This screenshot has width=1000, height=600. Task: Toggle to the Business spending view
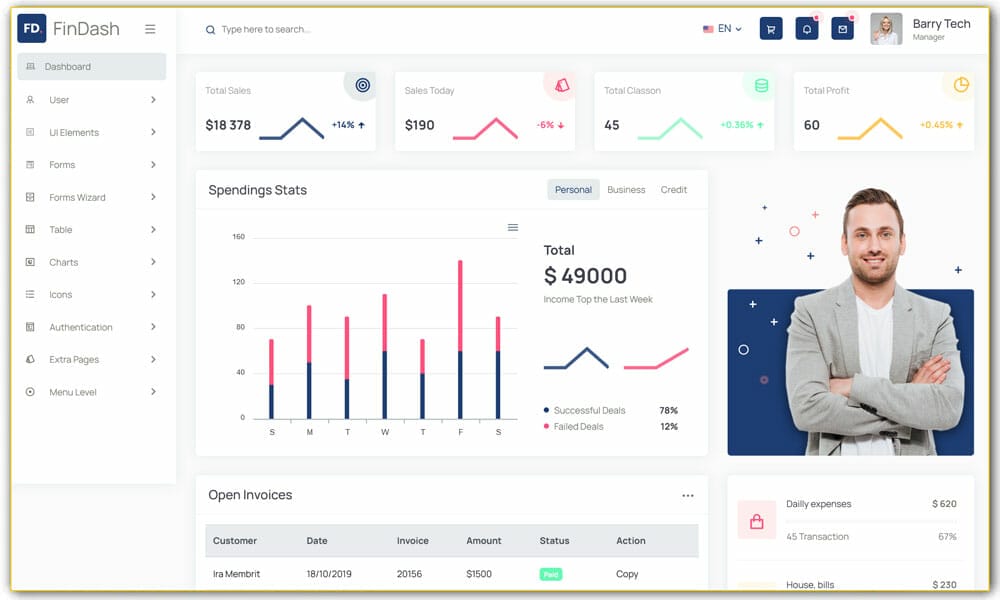click(625, 189)
